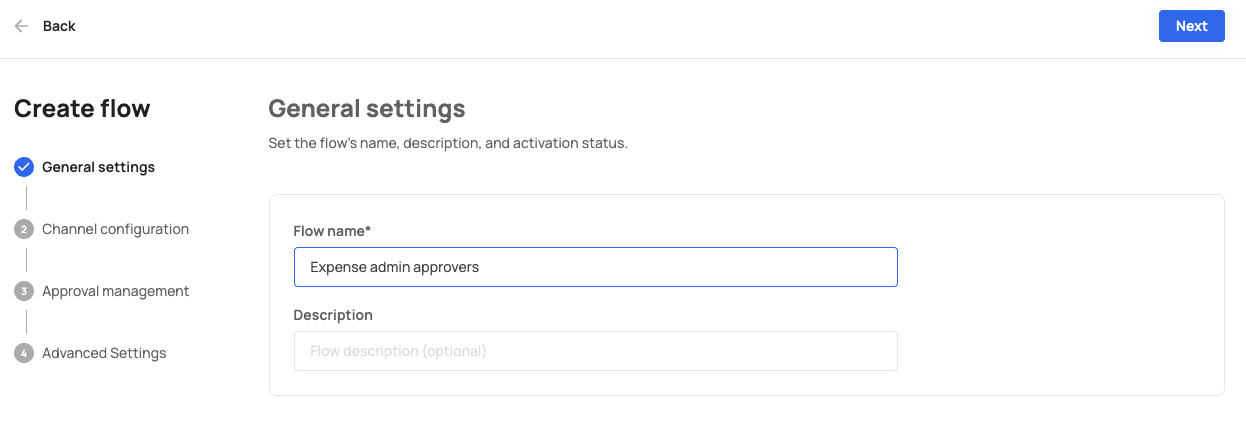Click the step 2 number circle
1246x446 pixels.
(24, 229)
